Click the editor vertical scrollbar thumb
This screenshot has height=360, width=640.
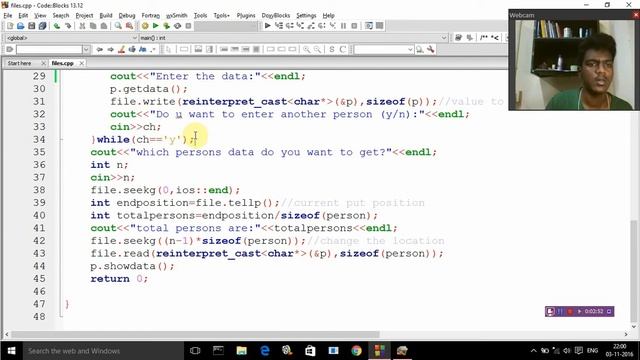[634, 271]
